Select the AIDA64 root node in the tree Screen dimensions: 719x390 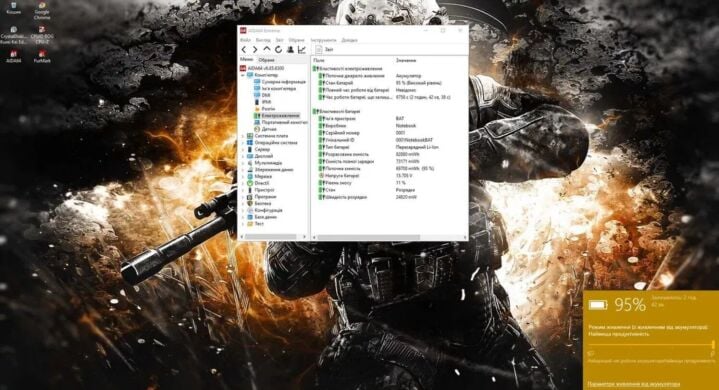[262, 68]
